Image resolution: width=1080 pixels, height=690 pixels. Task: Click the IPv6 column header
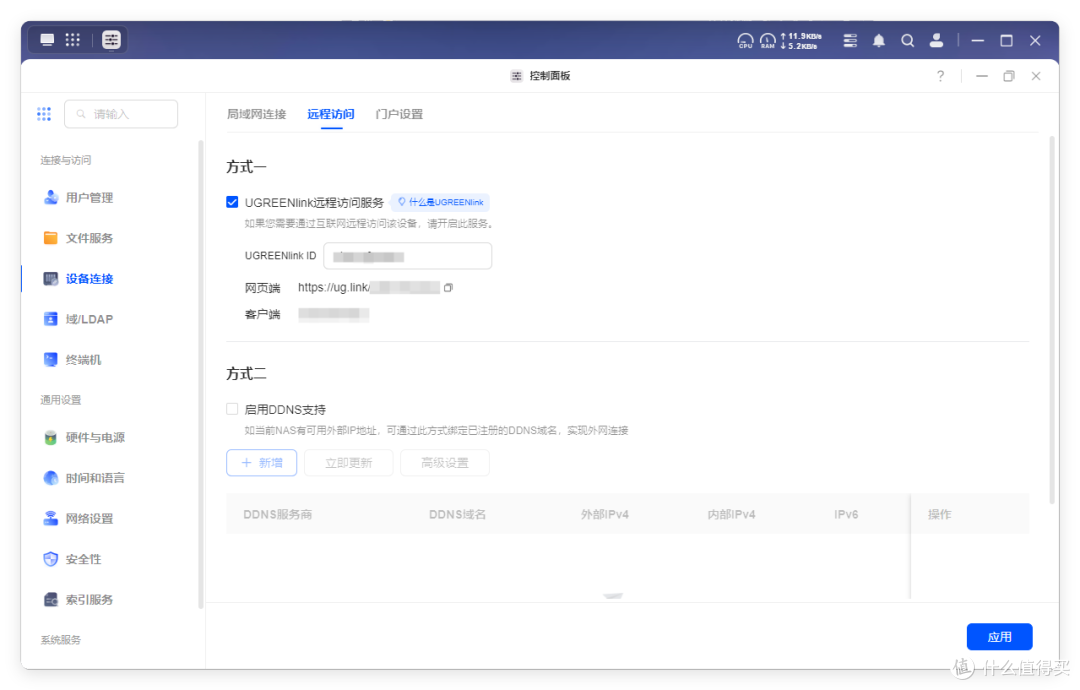(846, 514)
